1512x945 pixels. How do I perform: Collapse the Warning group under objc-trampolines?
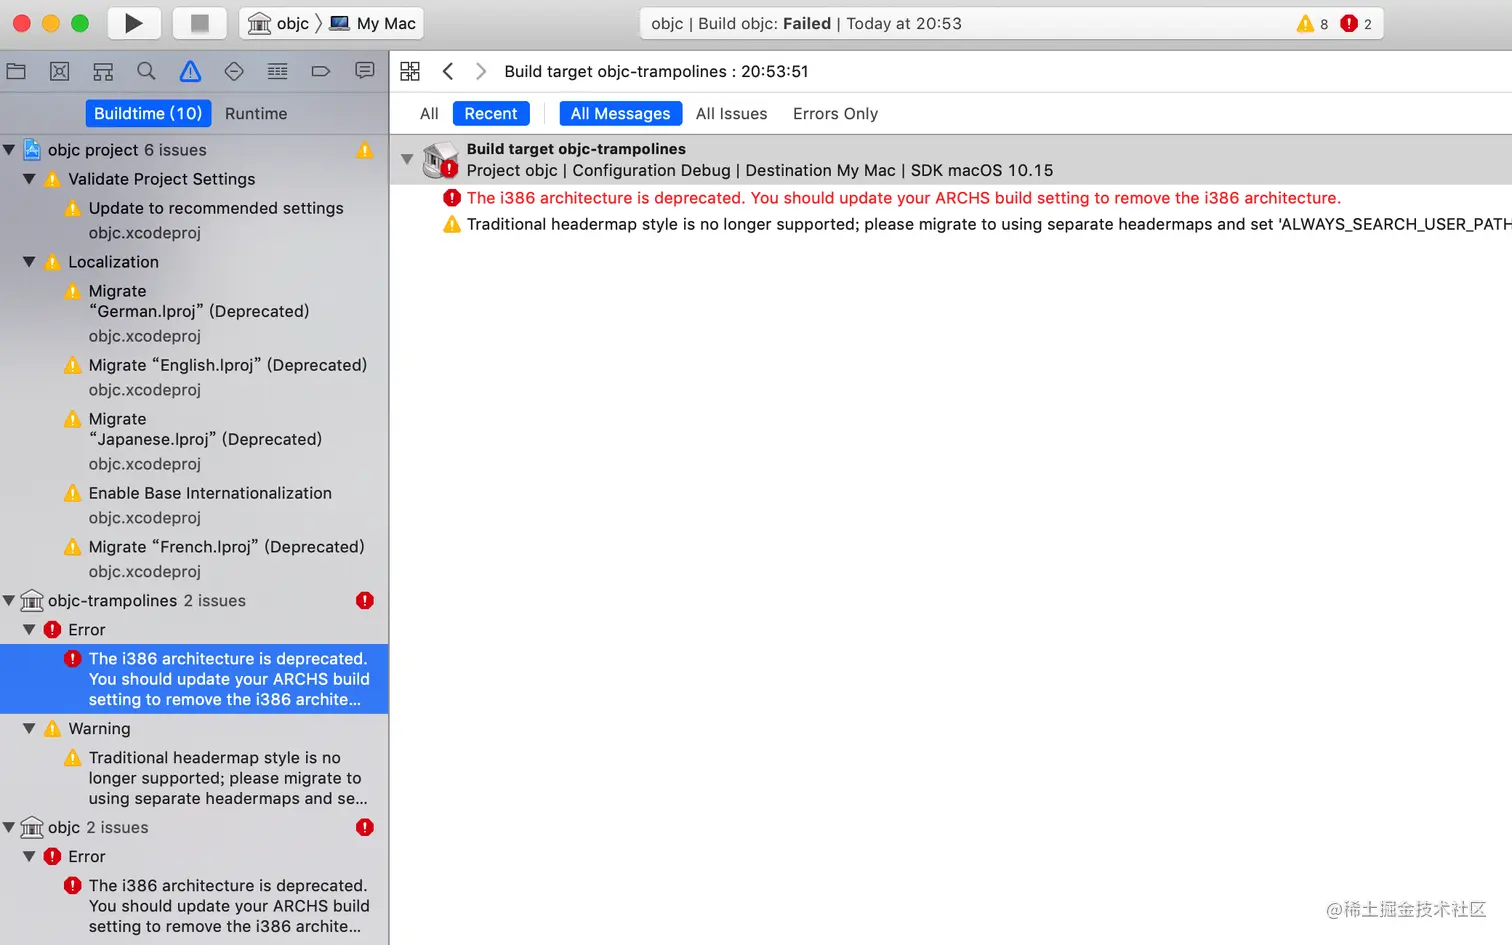[29, 729]
